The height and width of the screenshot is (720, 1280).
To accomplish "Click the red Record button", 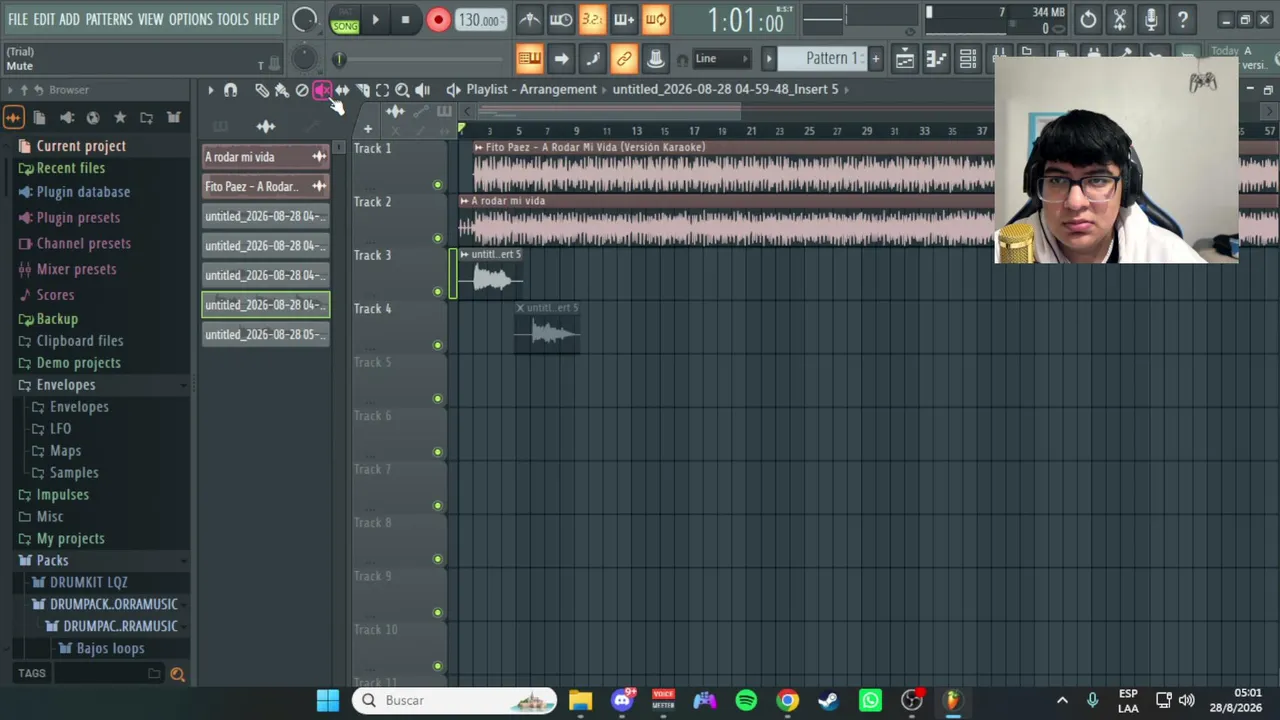I will pos(438,20).
